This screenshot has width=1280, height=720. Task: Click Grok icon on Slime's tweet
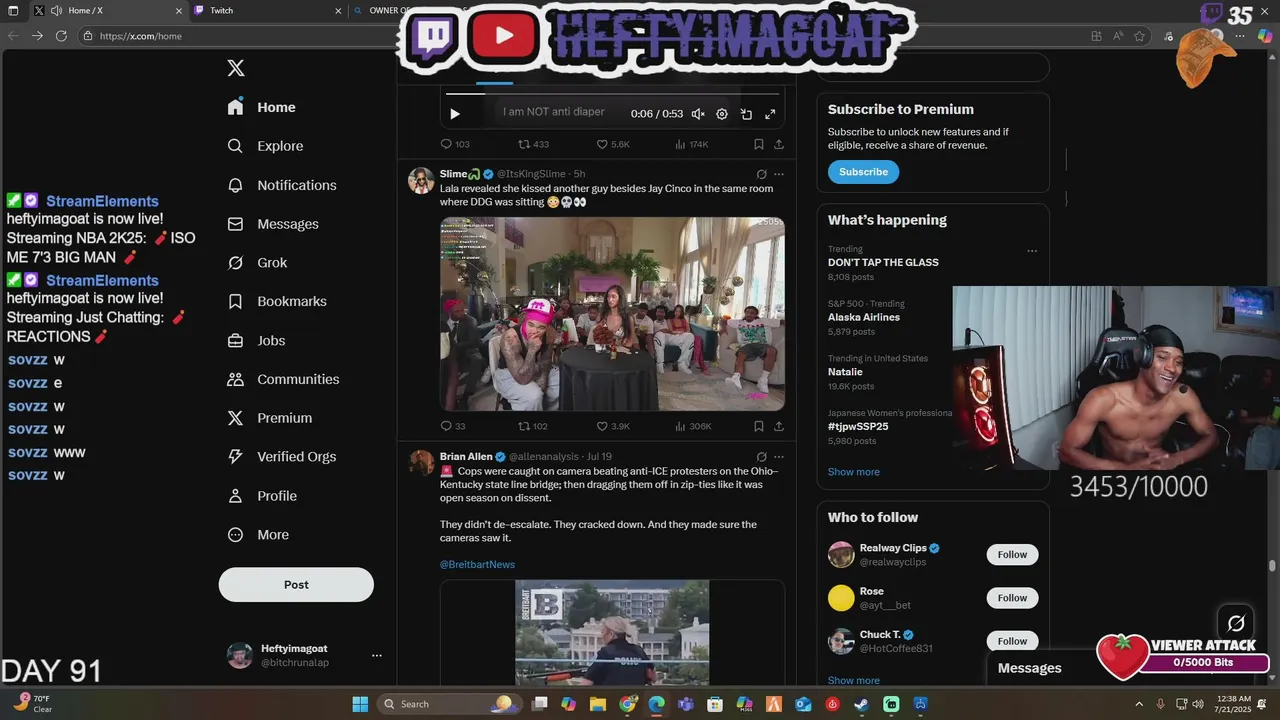click(x=761, y=174)
